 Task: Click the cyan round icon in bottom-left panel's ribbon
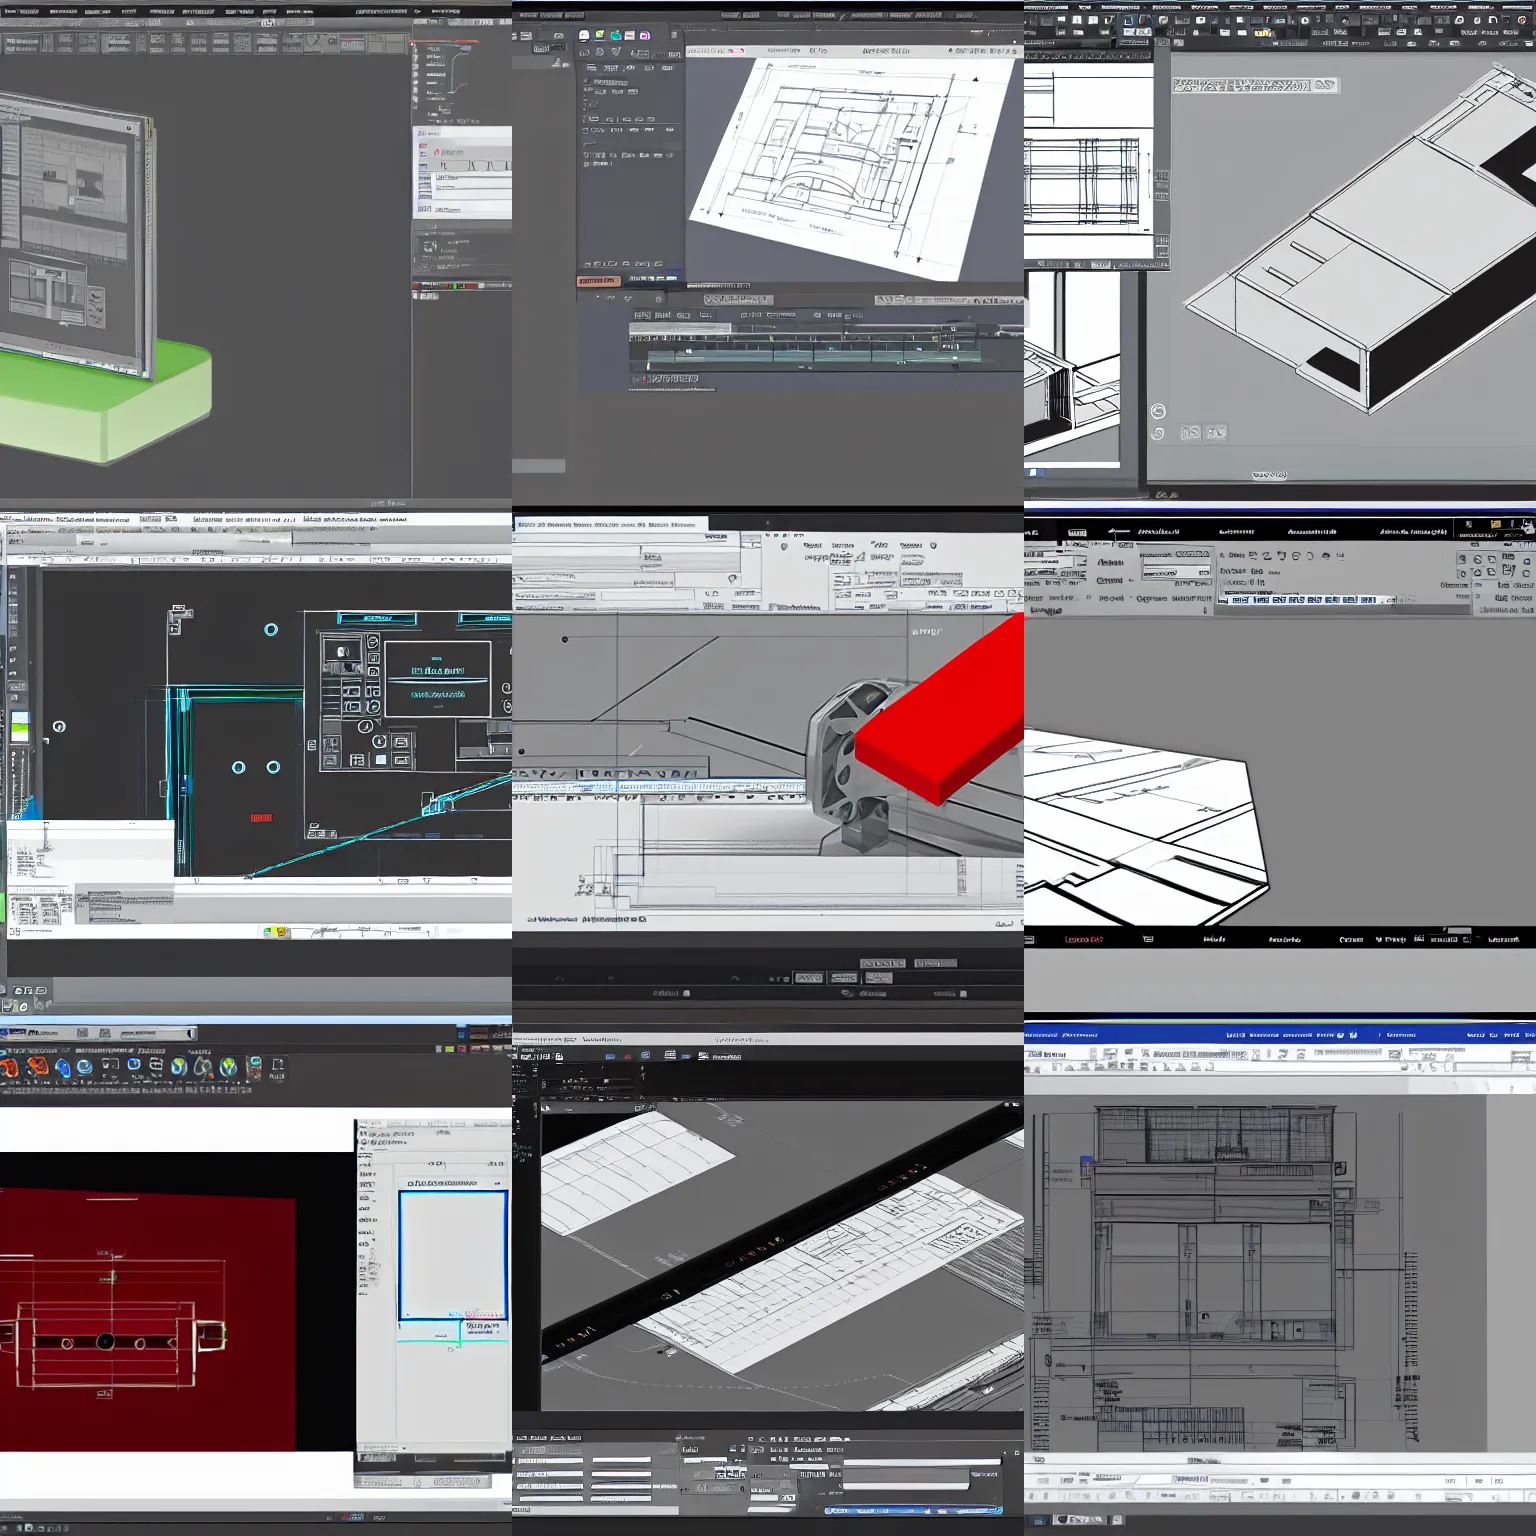coord(85,1067)
